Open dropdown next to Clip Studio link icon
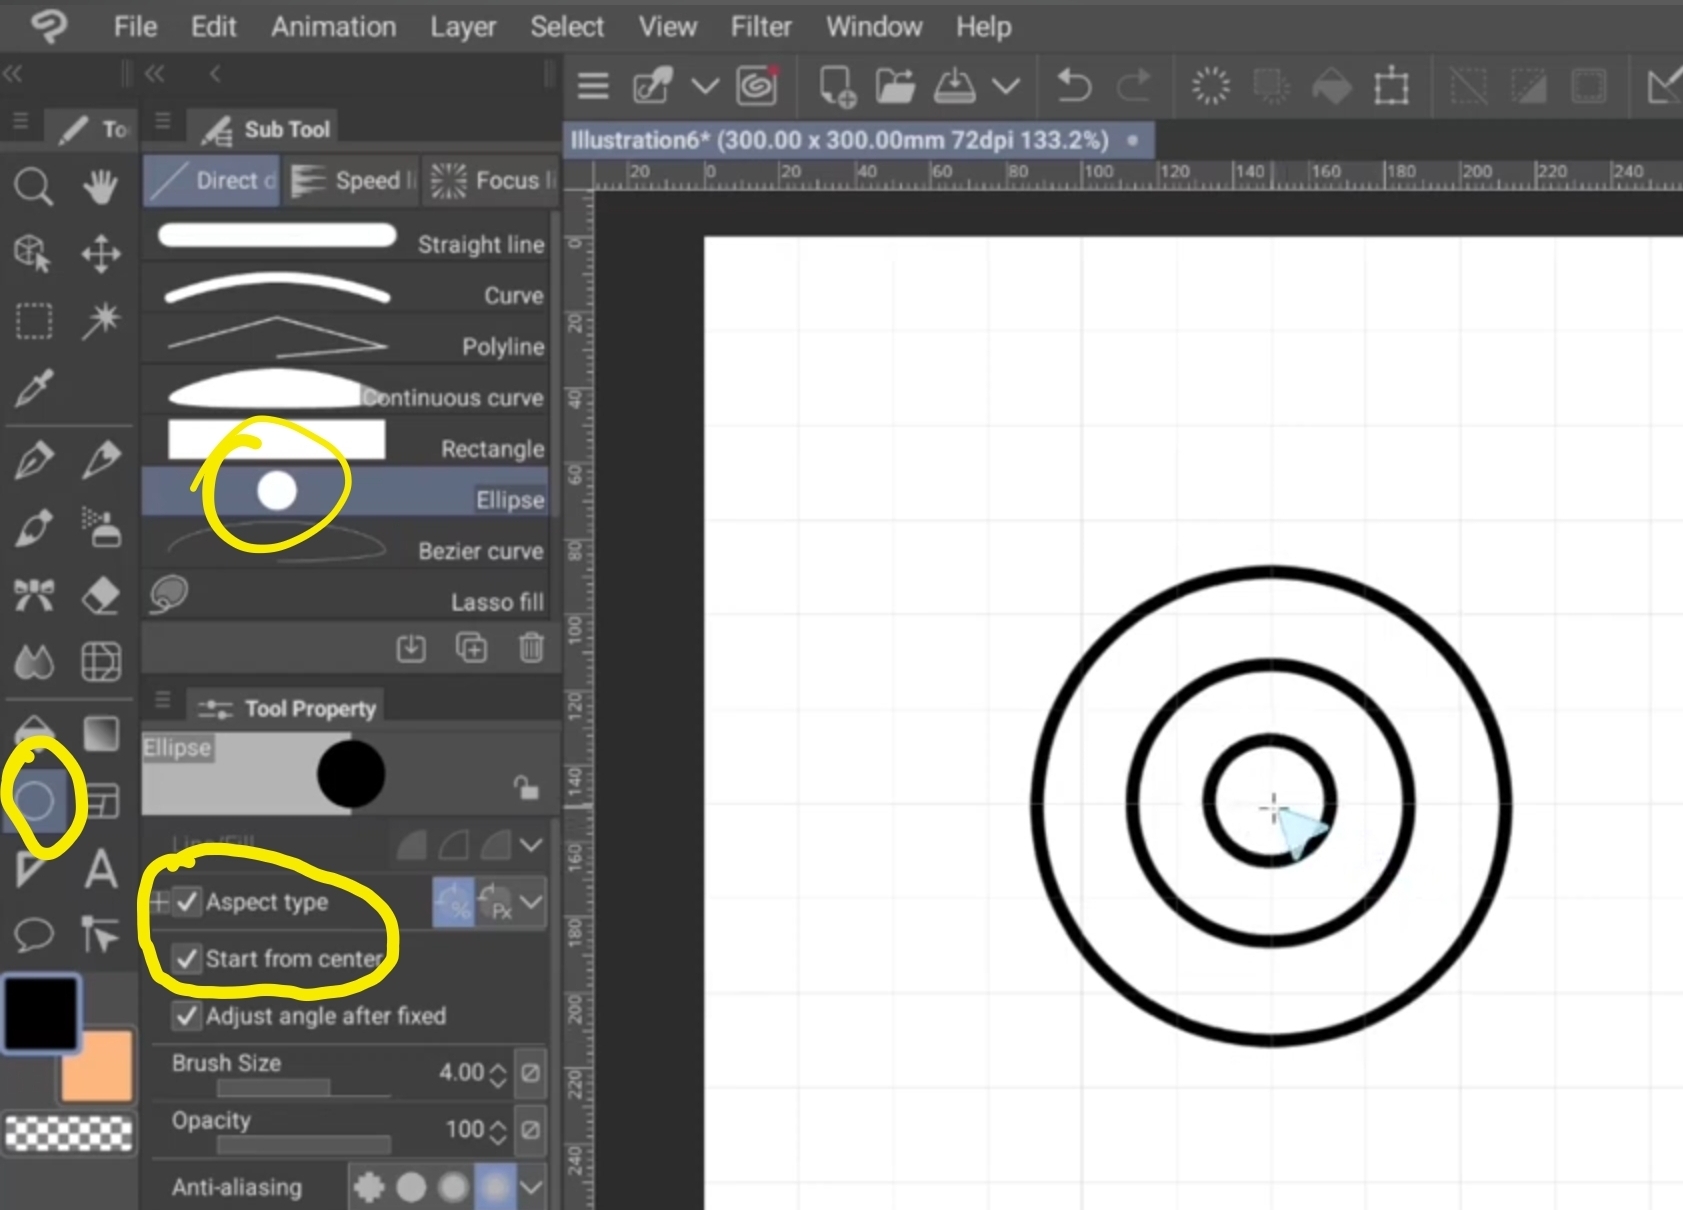Viewport: 1683px width, 1210px height. point(705,86)
